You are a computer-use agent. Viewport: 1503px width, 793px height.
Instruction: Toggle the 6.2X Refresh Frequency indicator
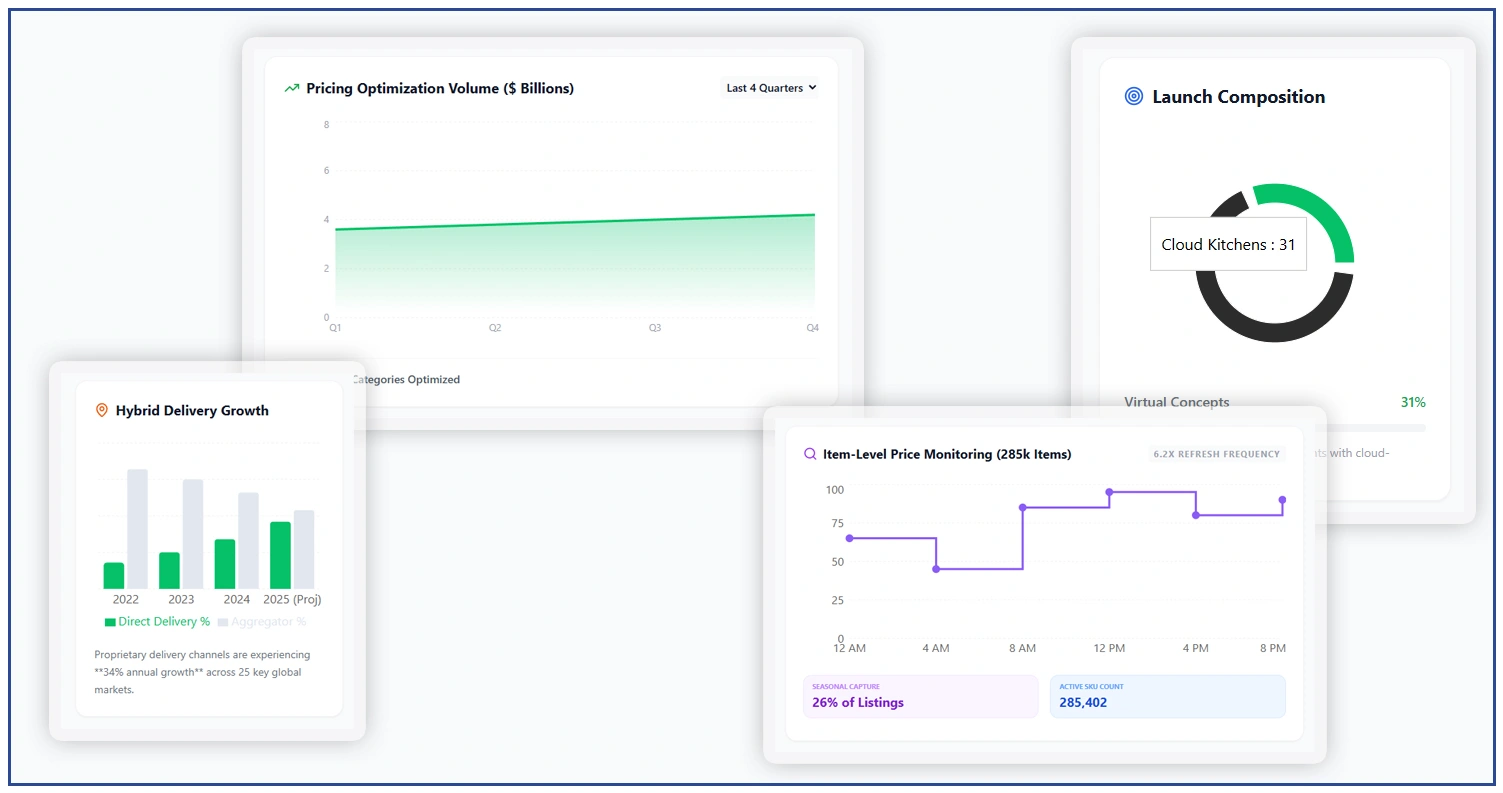(x=1216, y=453)
